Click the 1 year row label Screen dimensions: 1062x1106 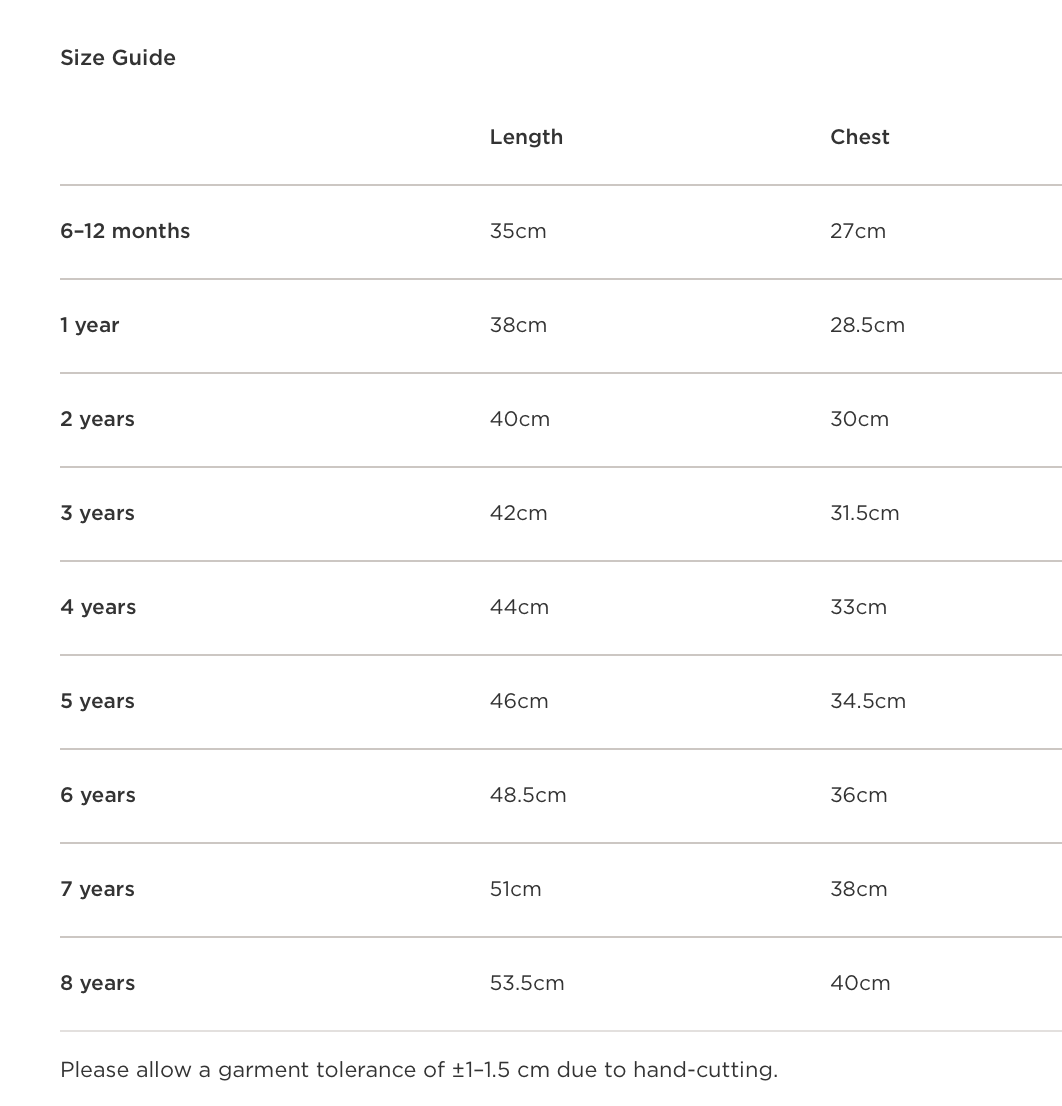(x=90, y=325)
